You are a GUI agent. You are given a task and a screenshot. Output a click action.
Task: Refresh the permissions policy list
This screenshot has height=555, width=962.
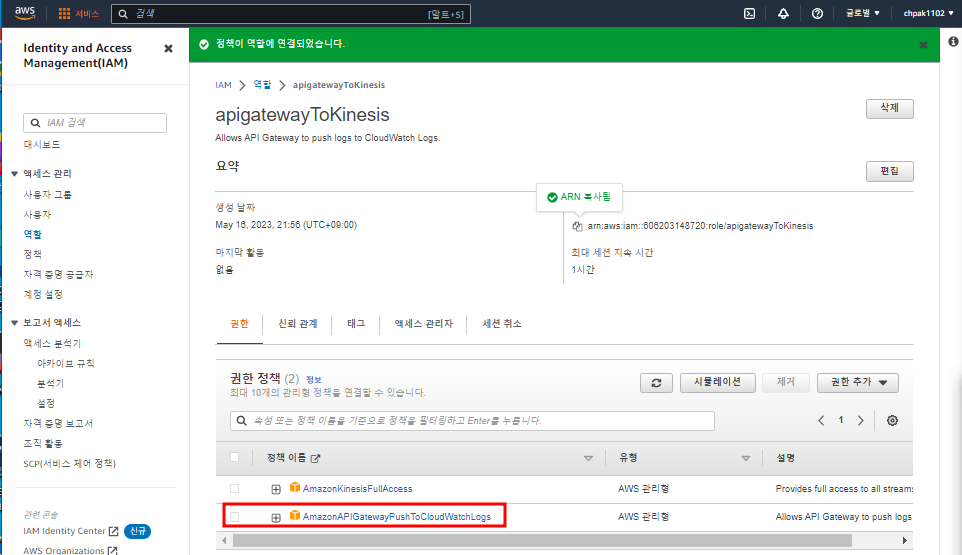coord(656,383)
